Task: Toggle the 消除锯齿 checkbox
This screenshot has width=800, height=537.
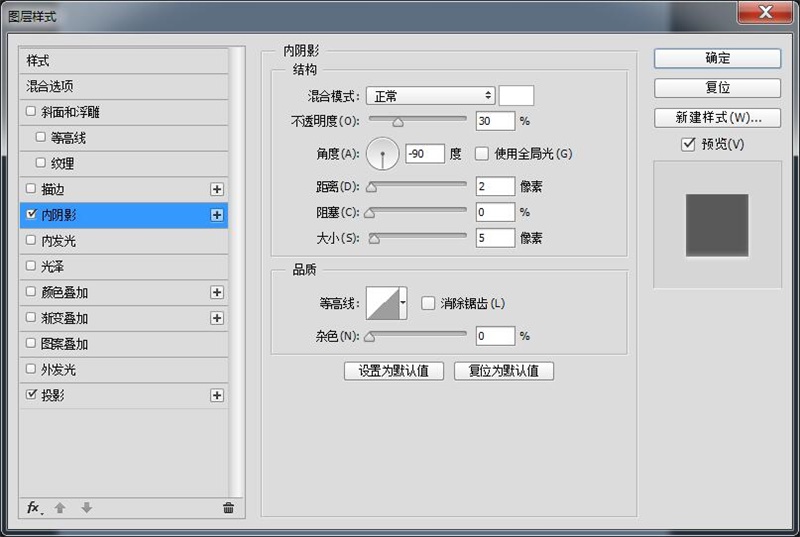Action: (x=428, y=303)
